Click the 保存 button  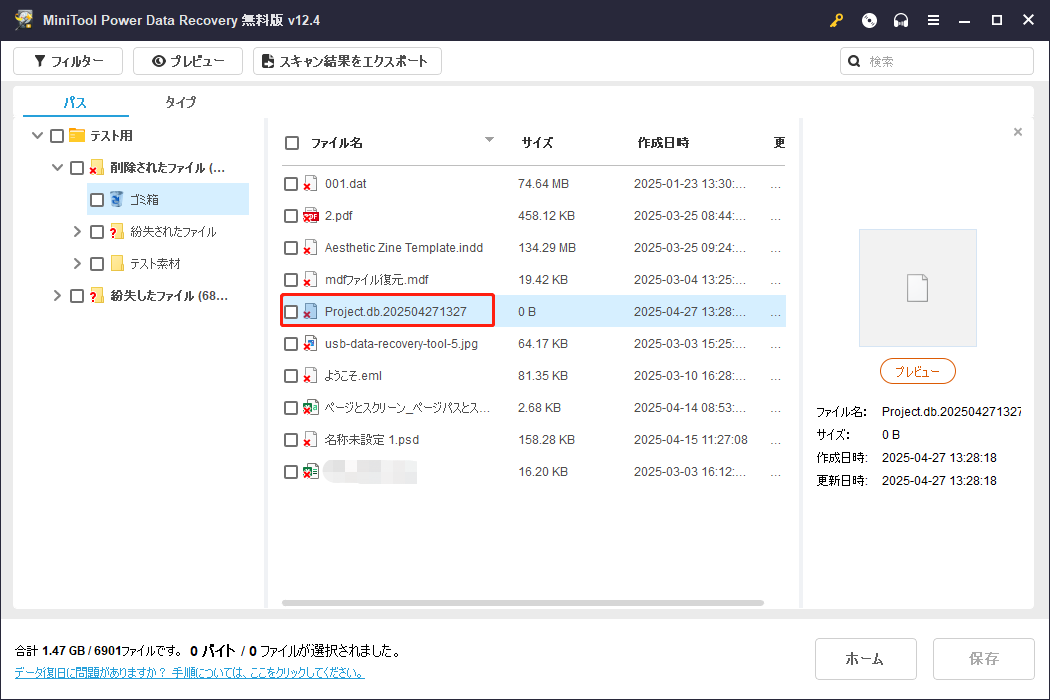(983, 658)
